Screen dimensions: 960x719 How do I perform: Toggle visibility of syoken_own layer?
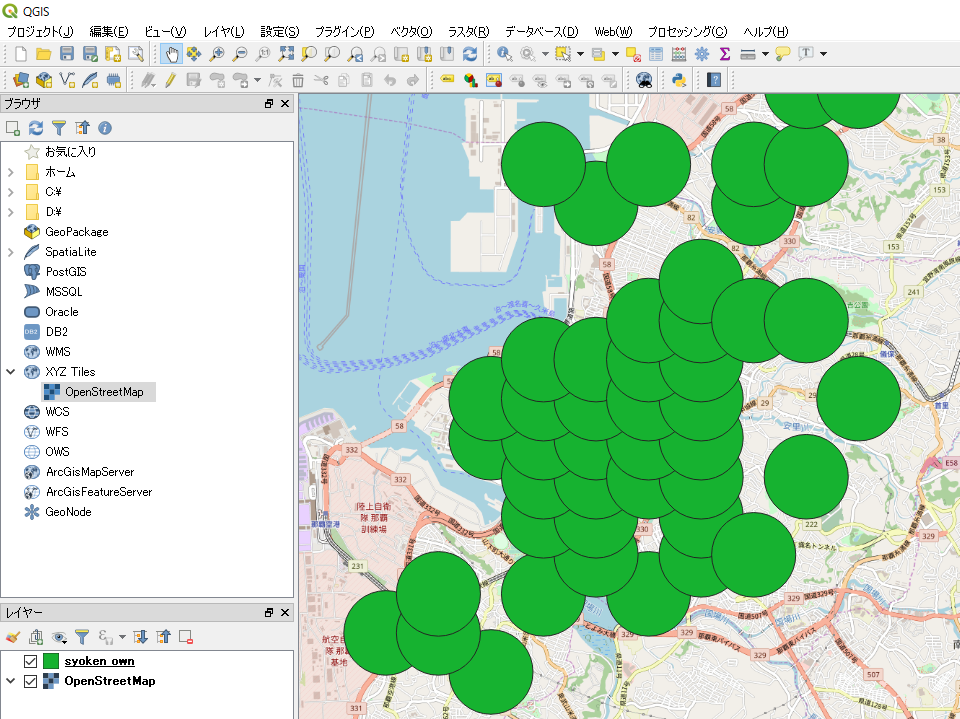click(30, 661)
